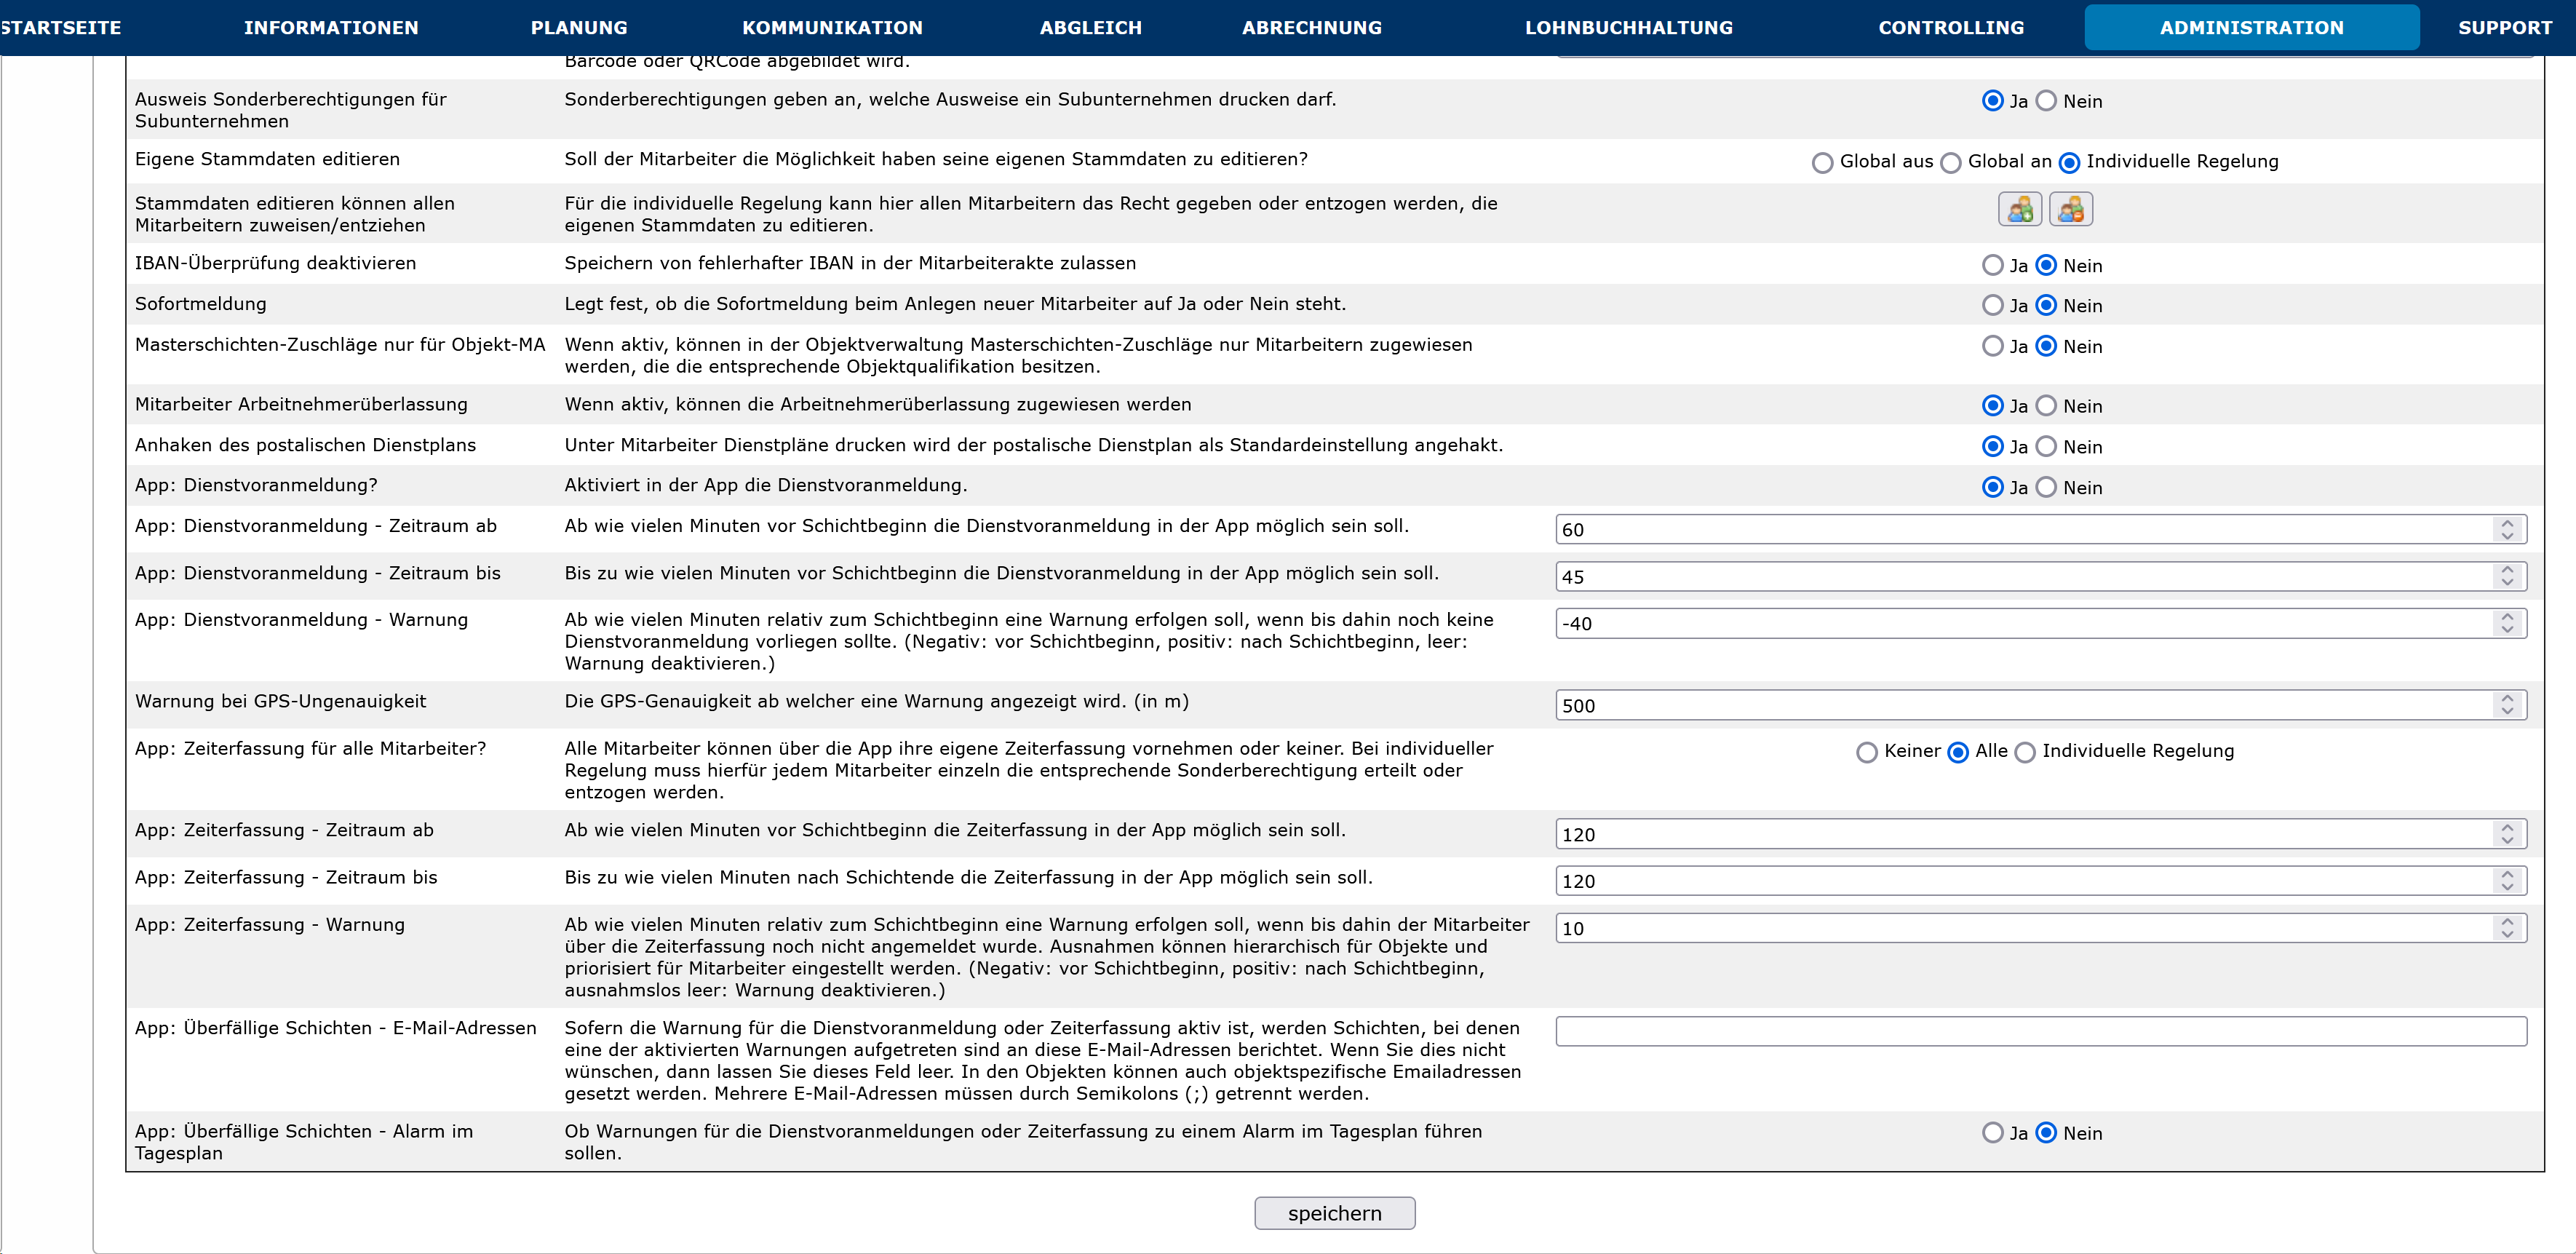2576x1254 pixels.
Task: Click the Zeiterfassung Zeitraum bis field
Action: (2040, 881)
